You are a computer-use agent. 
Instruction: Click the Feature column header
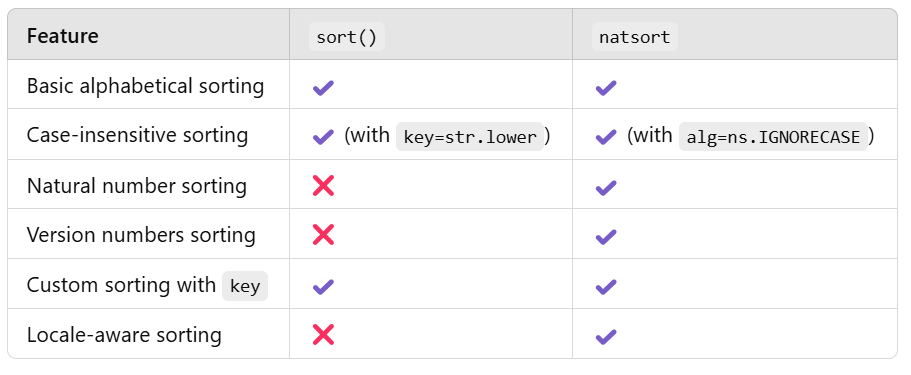pyautogui.click(x=63, y=36)
